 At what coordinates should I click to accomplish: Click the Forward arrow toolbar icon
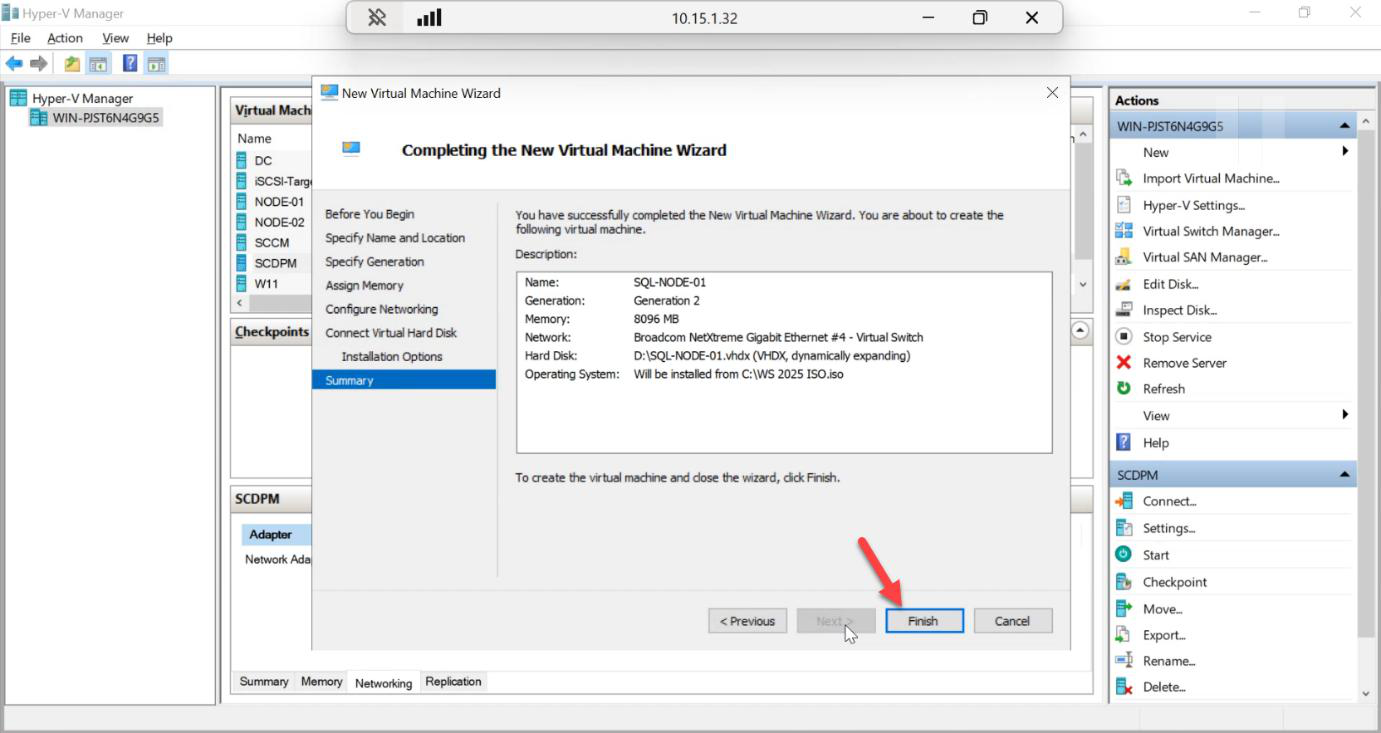(38, 64)
